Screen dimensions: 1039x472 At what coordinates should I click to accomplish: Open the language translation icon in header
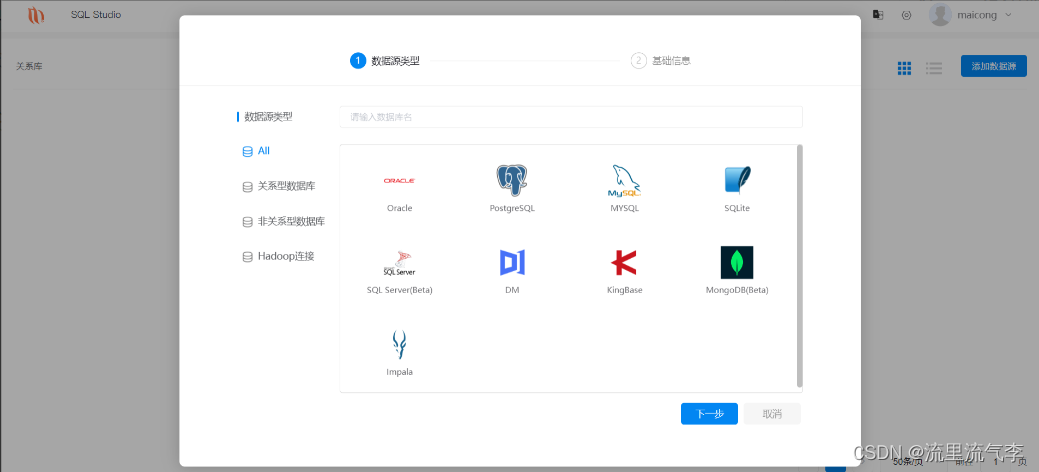pyautogui.click(x=878, y=15)
